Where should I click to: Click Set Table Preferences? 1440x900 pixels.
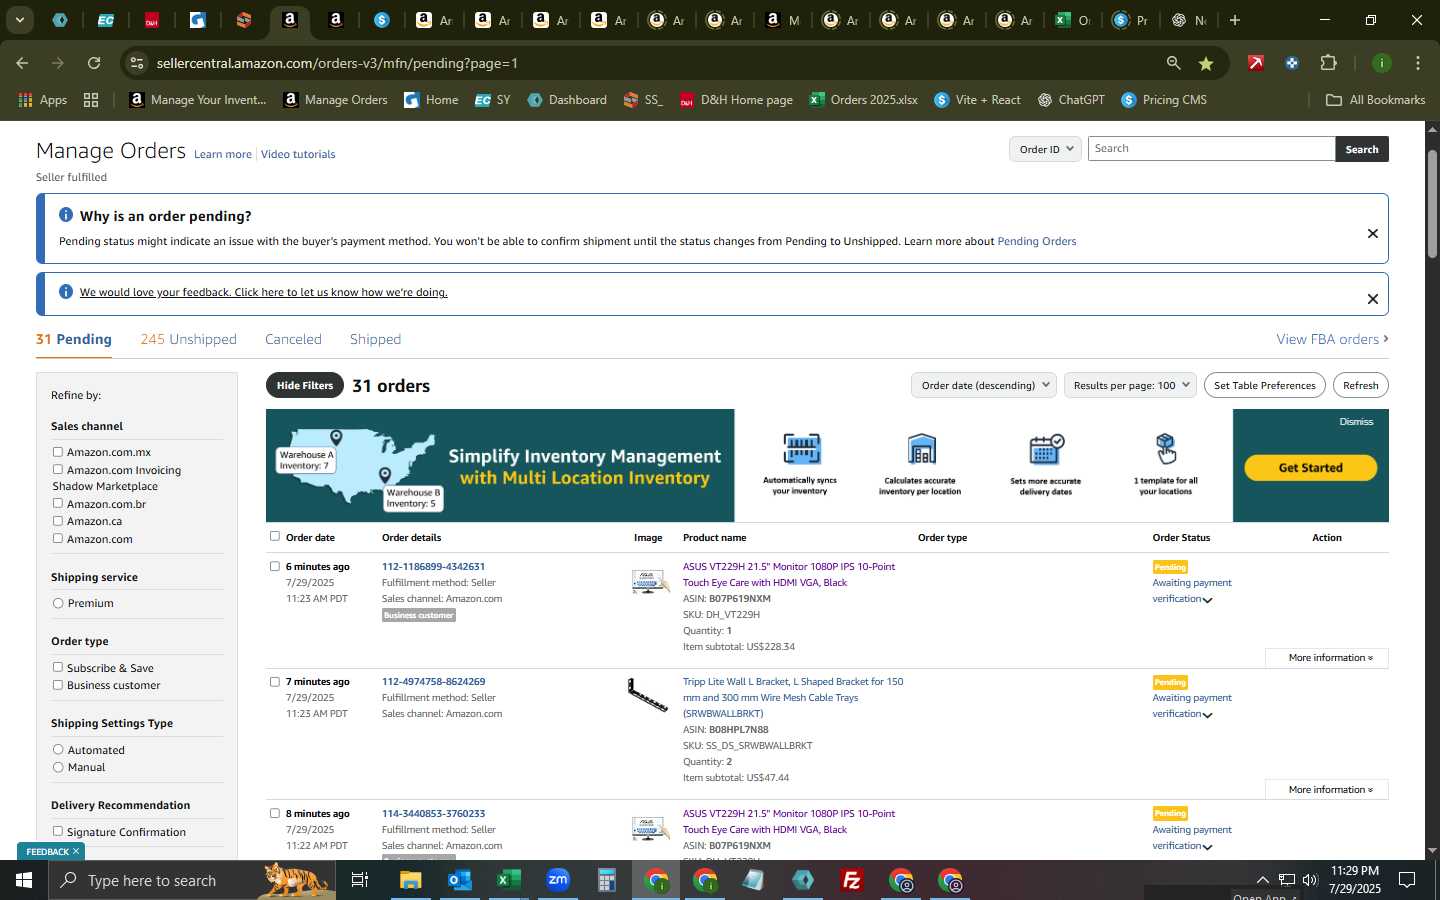click(x=1264, y=385)
